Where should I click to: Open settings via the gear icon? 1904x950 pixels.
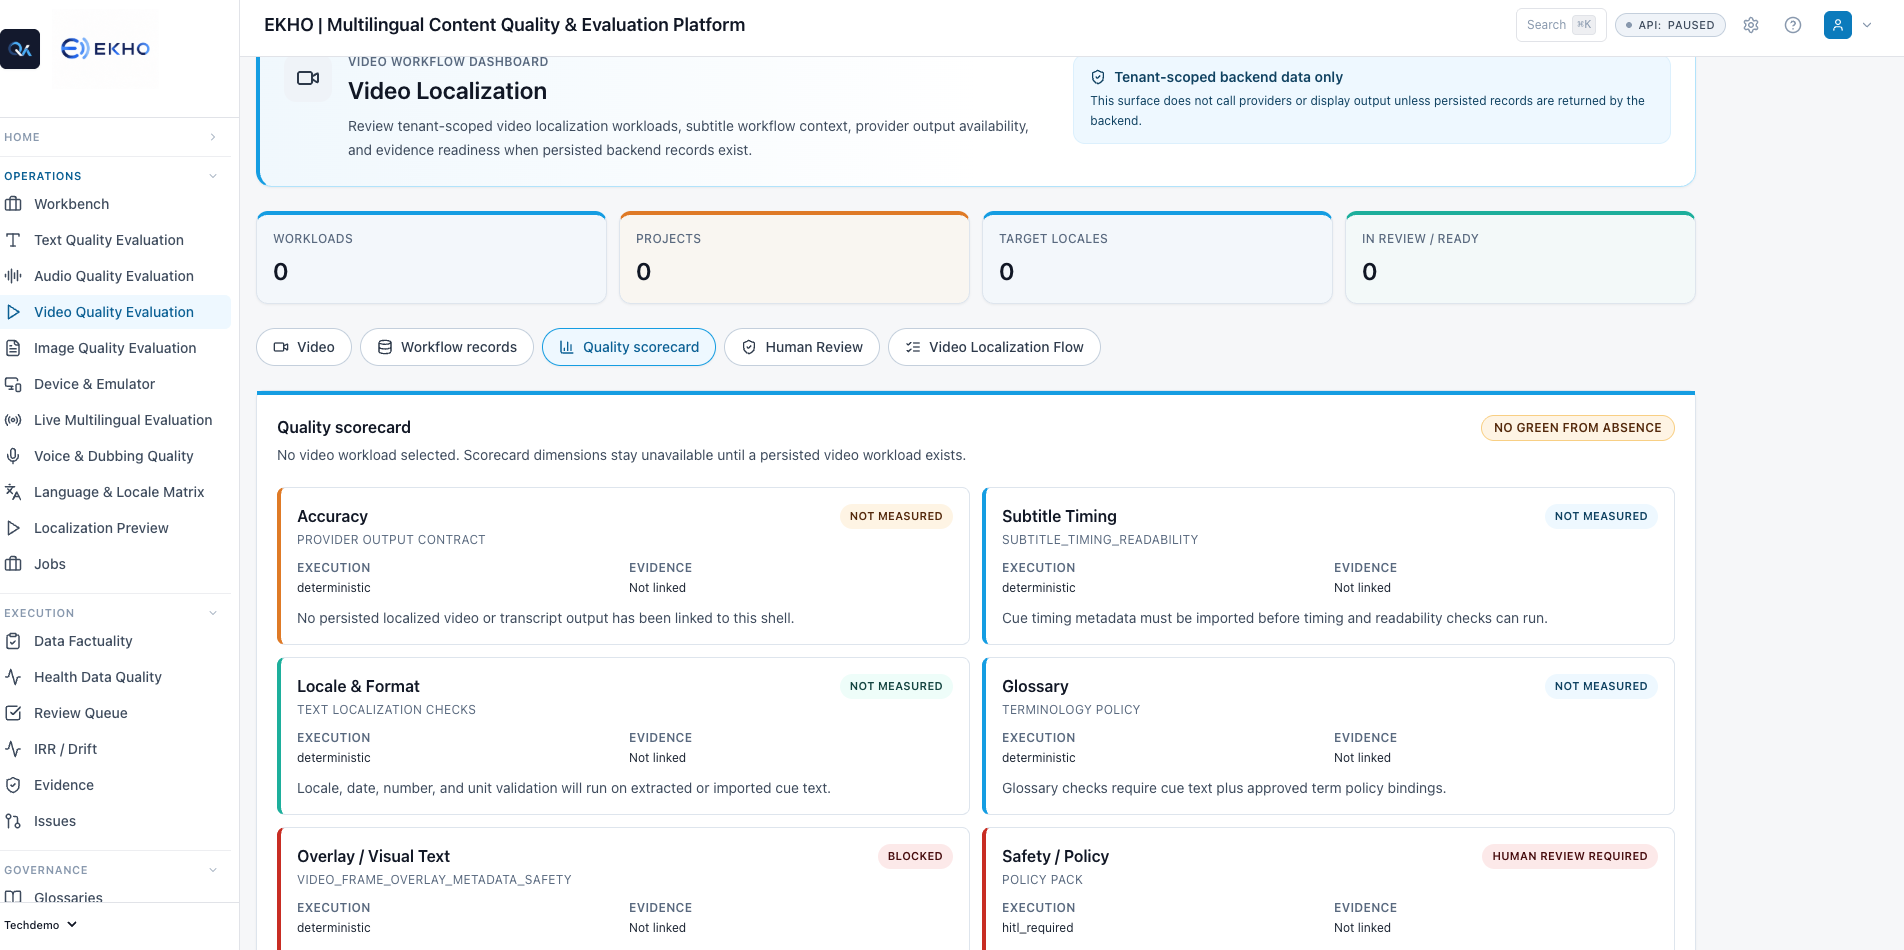pos(1751,25)
